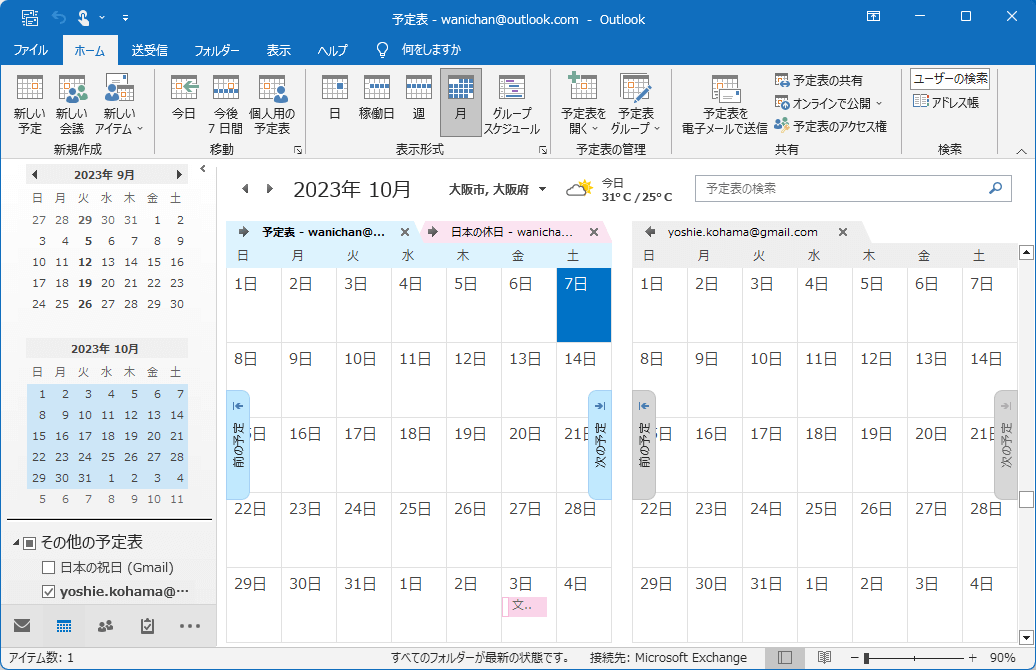Open People from the navigation bar

[x=106, y=626]
